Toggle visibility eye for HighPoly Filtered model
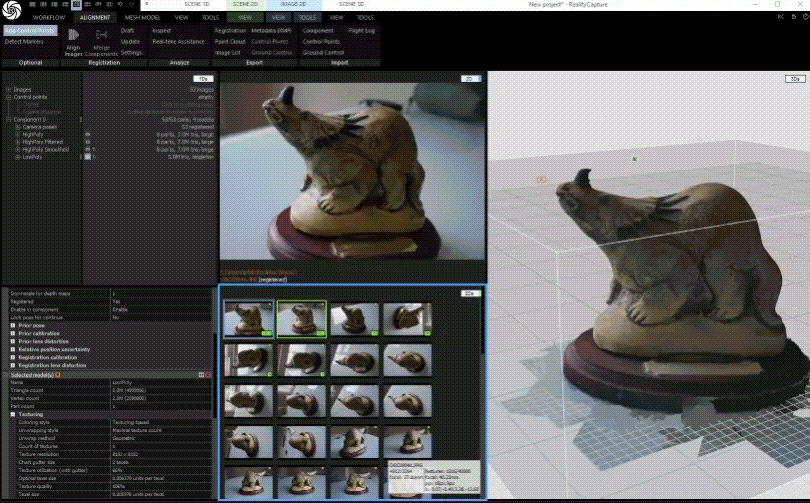Viewport: 810px width, 503px height. [88, 141]
